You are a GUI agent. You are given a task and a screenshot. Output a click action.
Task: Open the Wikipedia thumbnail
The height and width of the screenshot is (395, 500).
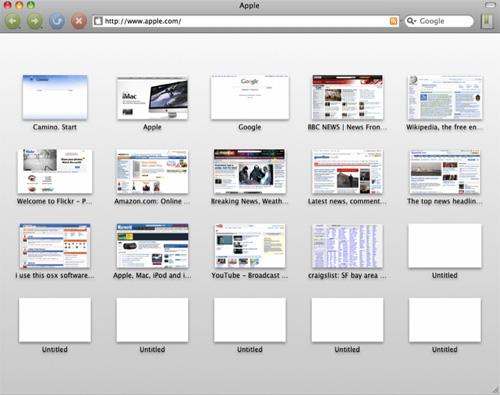(445, 97)
